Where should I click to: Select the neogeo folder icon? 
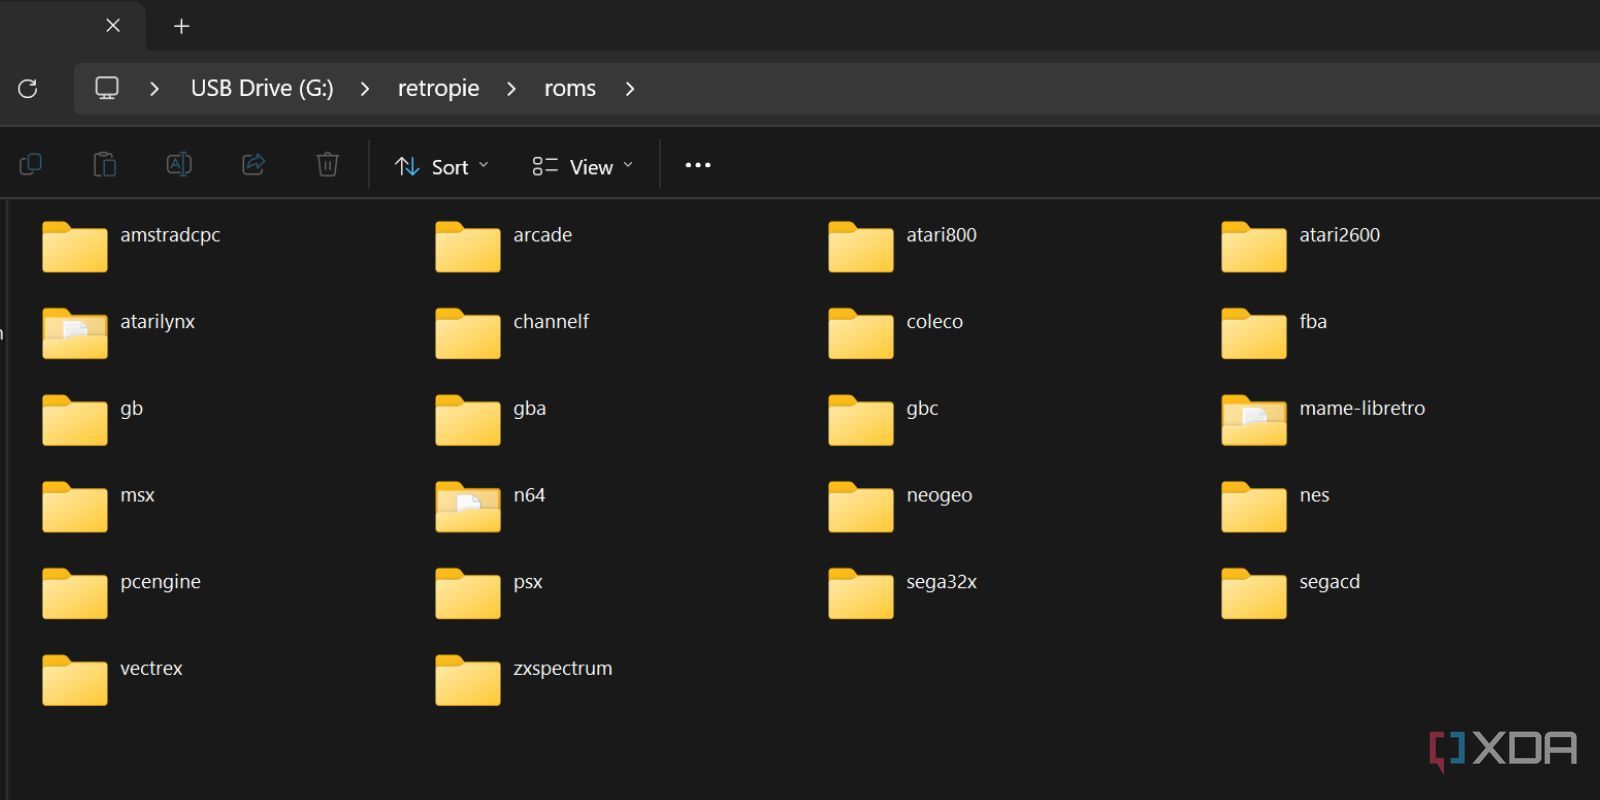[861, 507]
